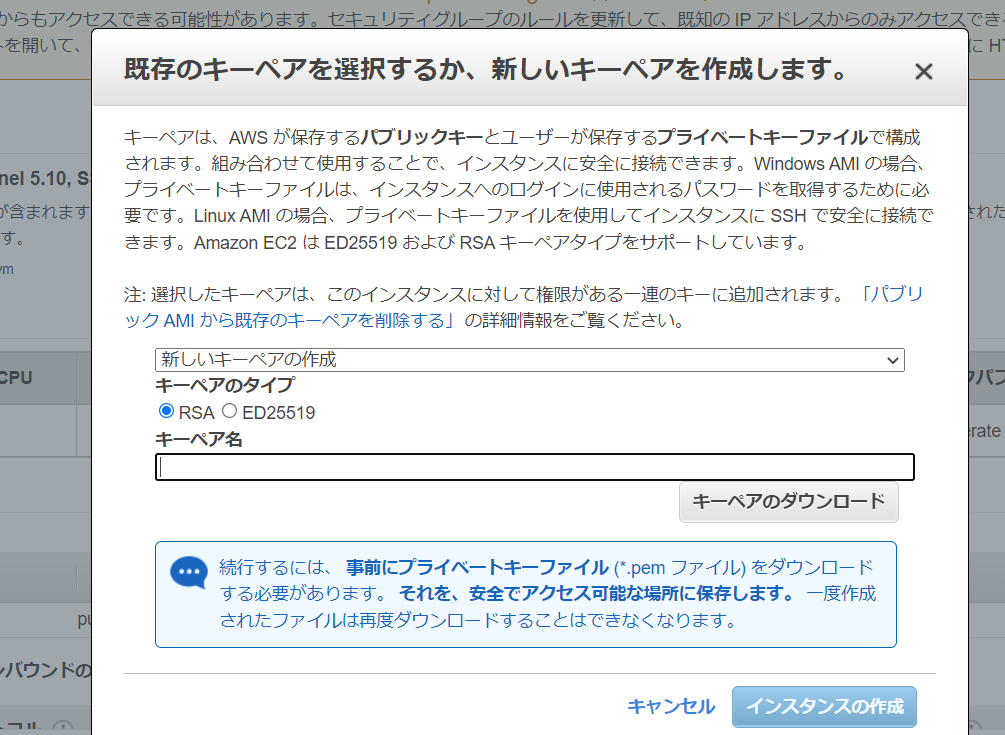This screenshot has width=1005, height=735.
Task: Click the bold 事前にプライベートキーファイル text
Action: tap(477, 568)
